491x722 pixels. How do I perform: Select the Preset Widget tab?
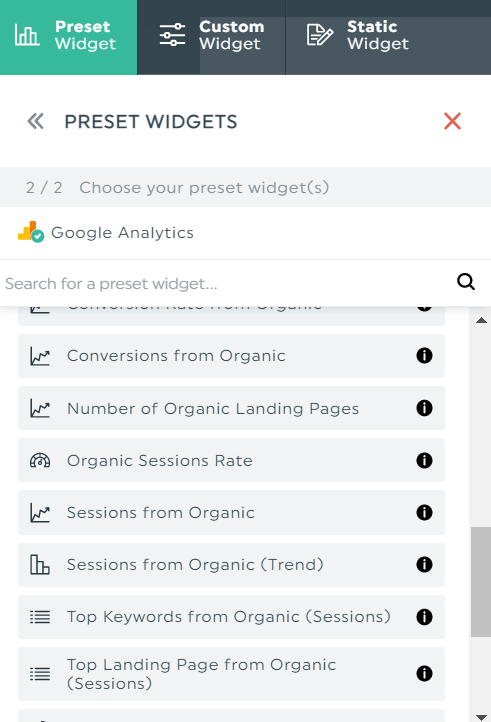[x=68, y=37]
